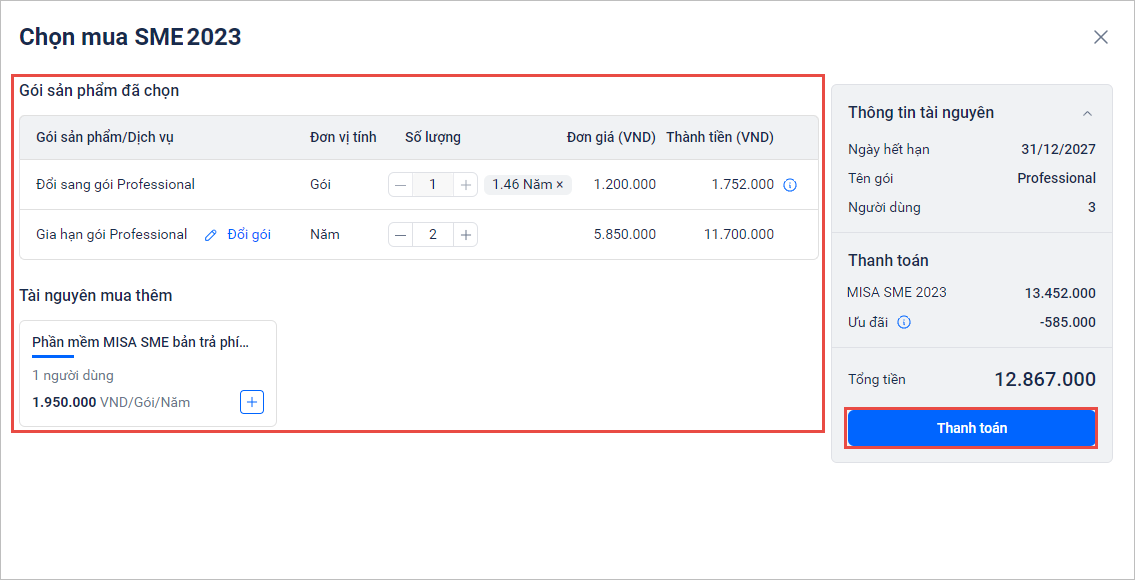This screenshot has width=1135, height=580.
Task: Select the Phần mềm MISA SME bản trả phí card title
Action: point(140,342)
